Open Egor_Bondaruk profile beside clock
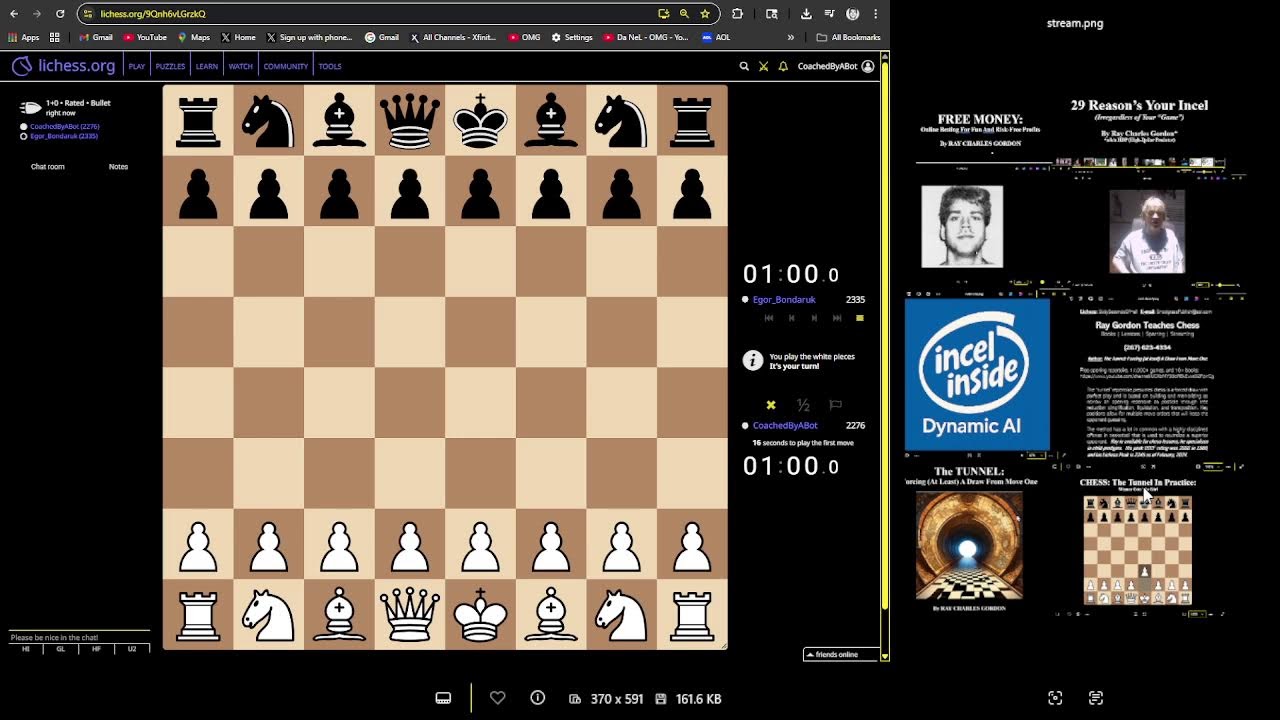 [x=784, y=299]
